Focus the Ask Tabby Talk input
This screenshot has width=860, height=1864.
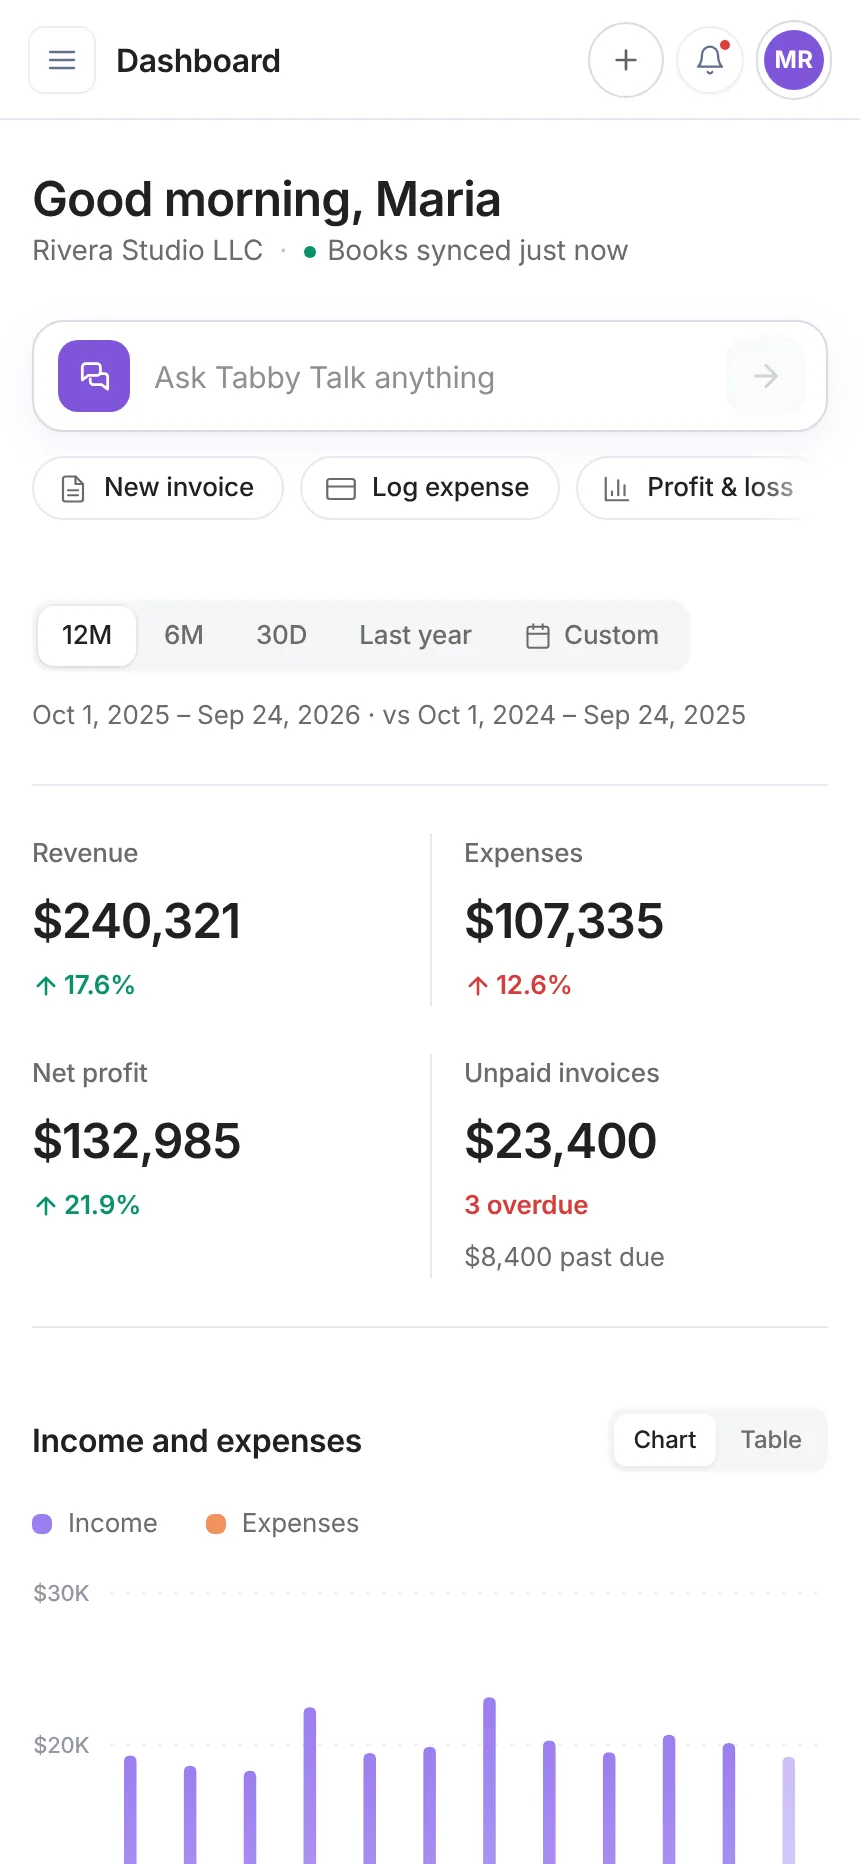pos(430,376)
